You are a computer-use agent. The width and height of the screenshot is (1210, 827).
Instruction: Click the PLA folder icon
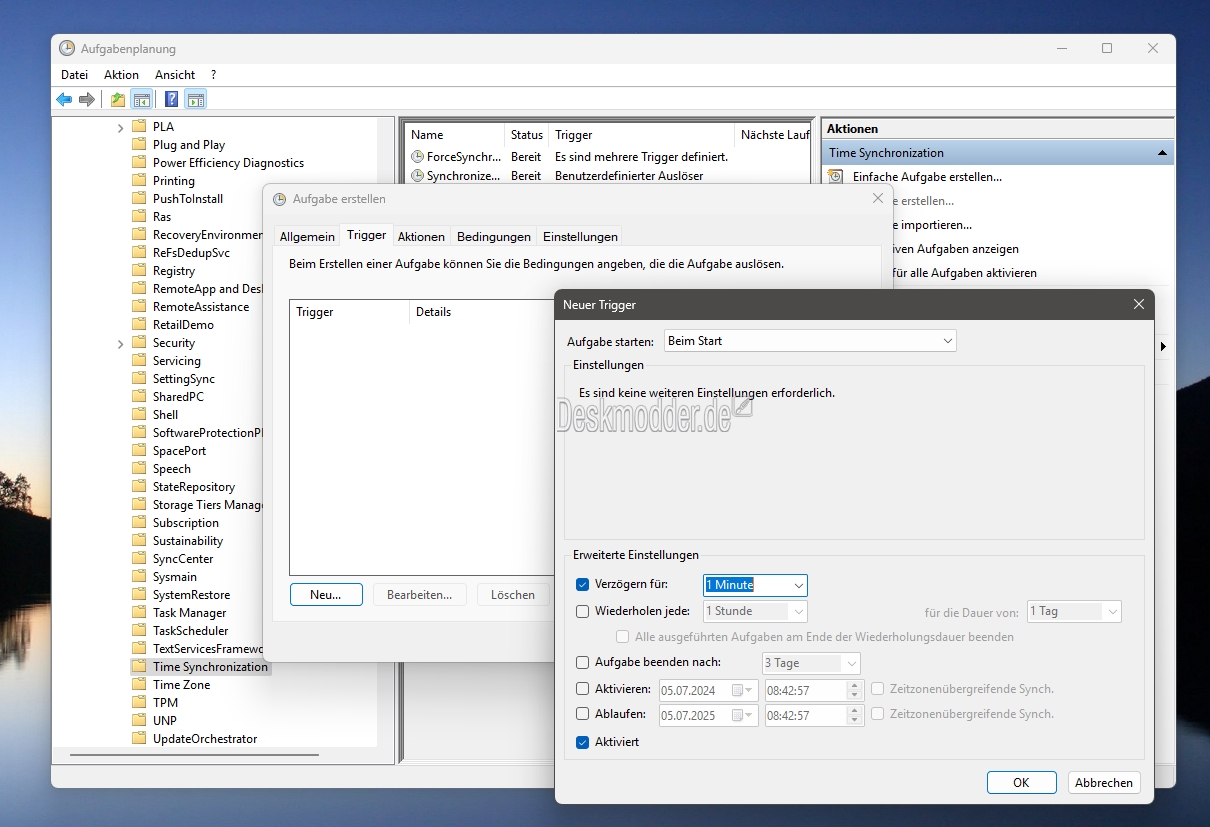[140, 127]
